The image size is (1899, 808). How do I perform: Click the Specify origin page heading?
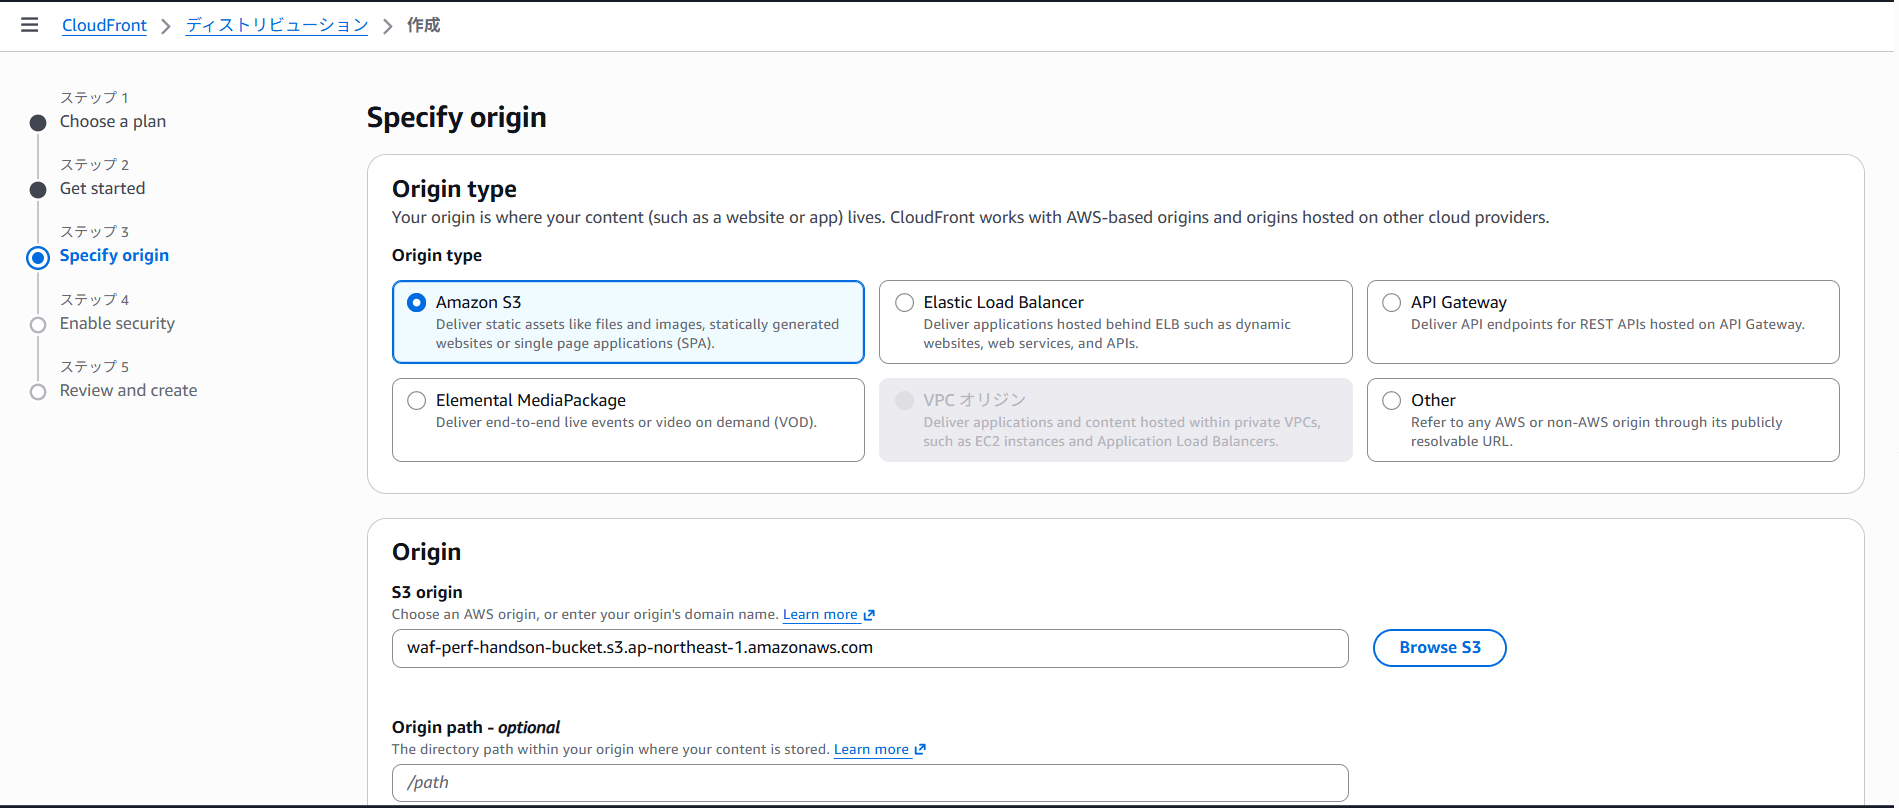pos(456,117)
